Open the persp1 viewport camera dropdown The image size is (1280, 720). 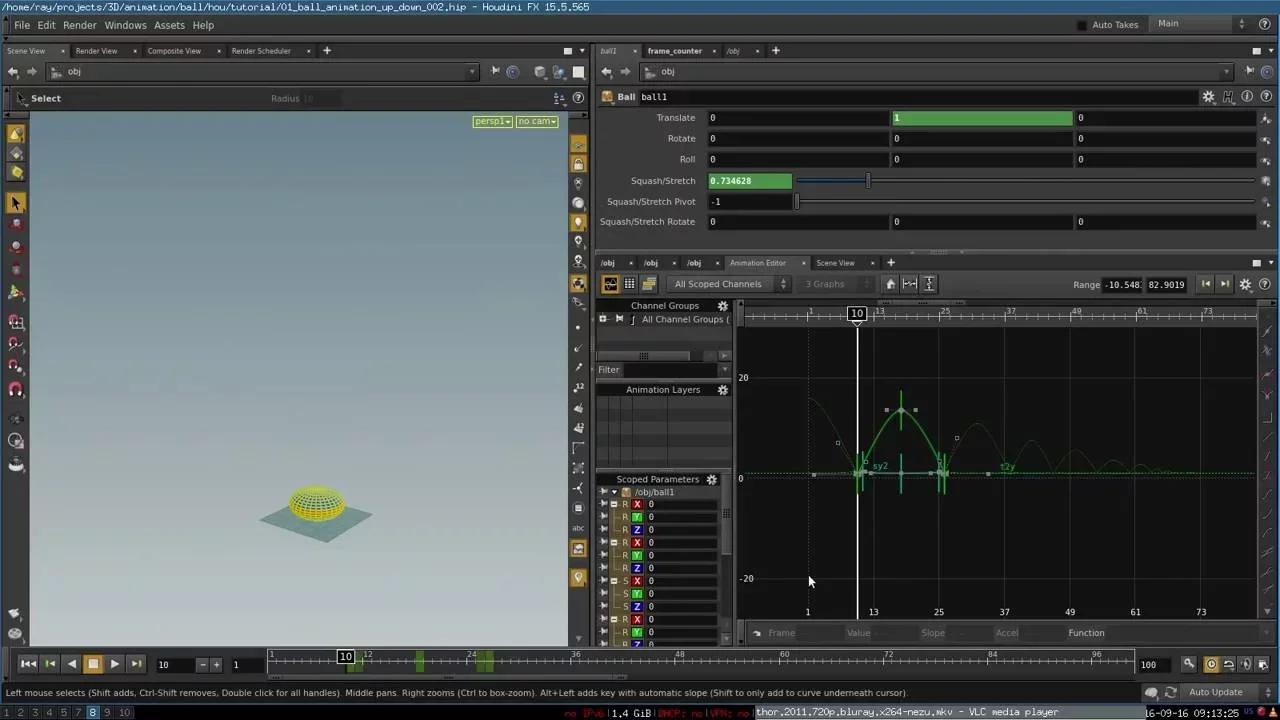492,121
